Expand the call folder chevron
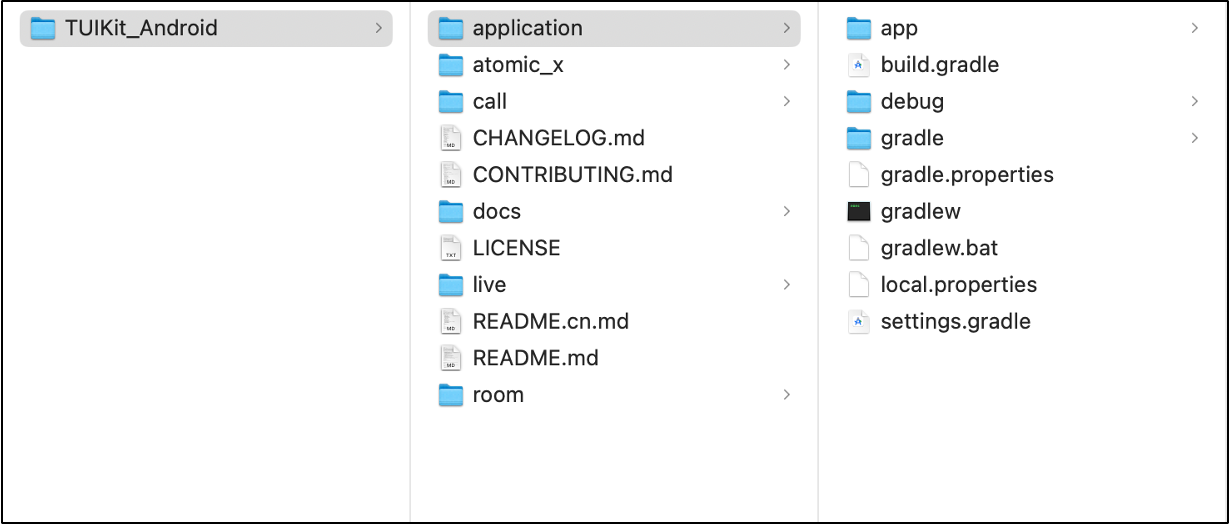 tap(787, 101)
